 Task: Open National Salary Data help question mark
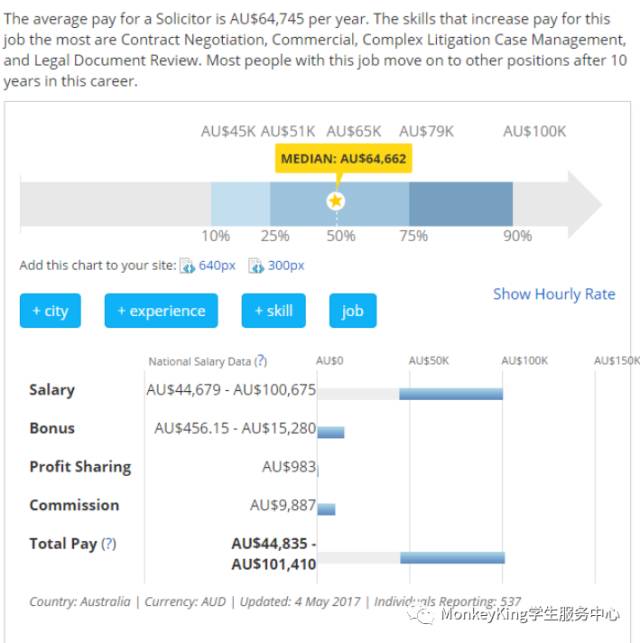click(260, 361)
